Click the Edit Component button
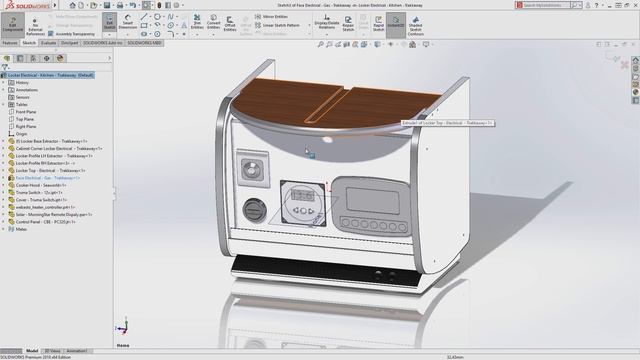Image resolution: width=640 pixels, height=360 pixels. click(13, 25)
